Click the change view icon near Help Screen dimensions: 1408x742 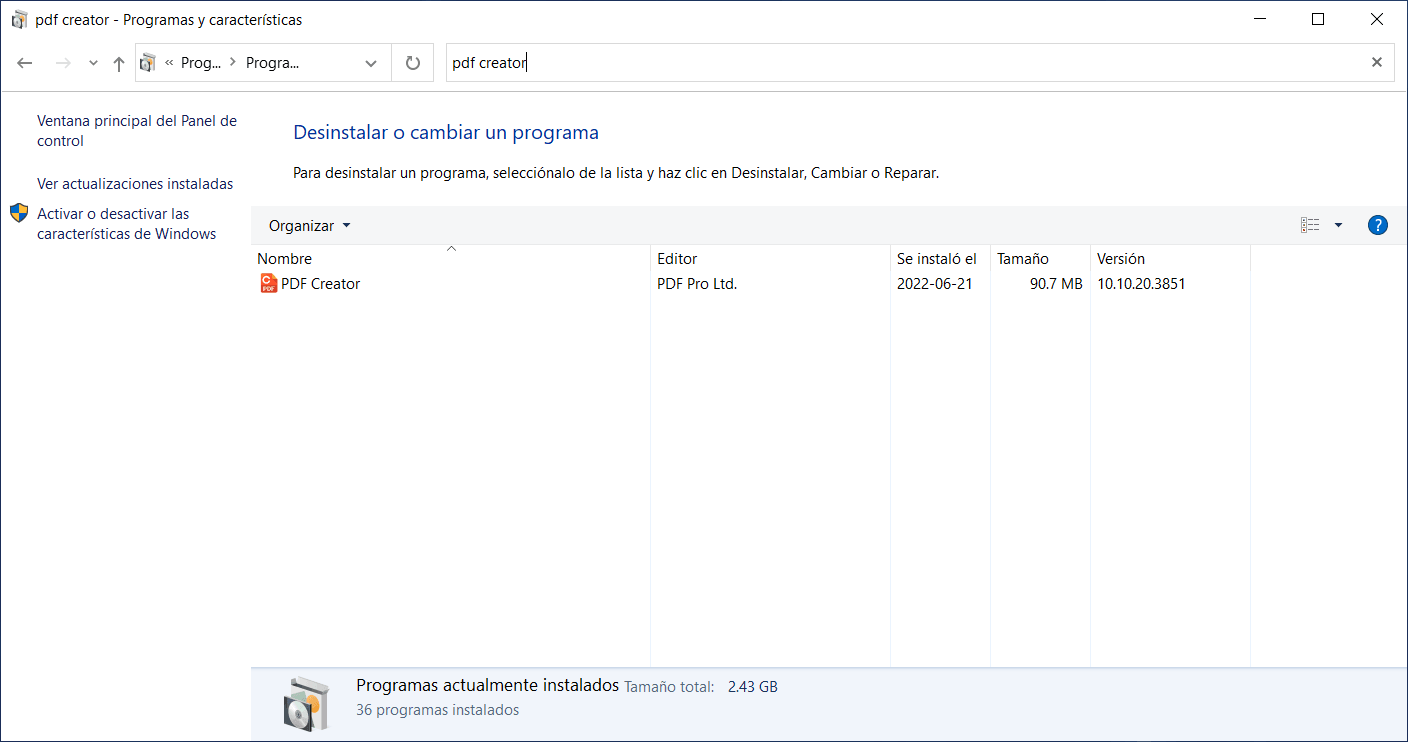[1310, 224]
